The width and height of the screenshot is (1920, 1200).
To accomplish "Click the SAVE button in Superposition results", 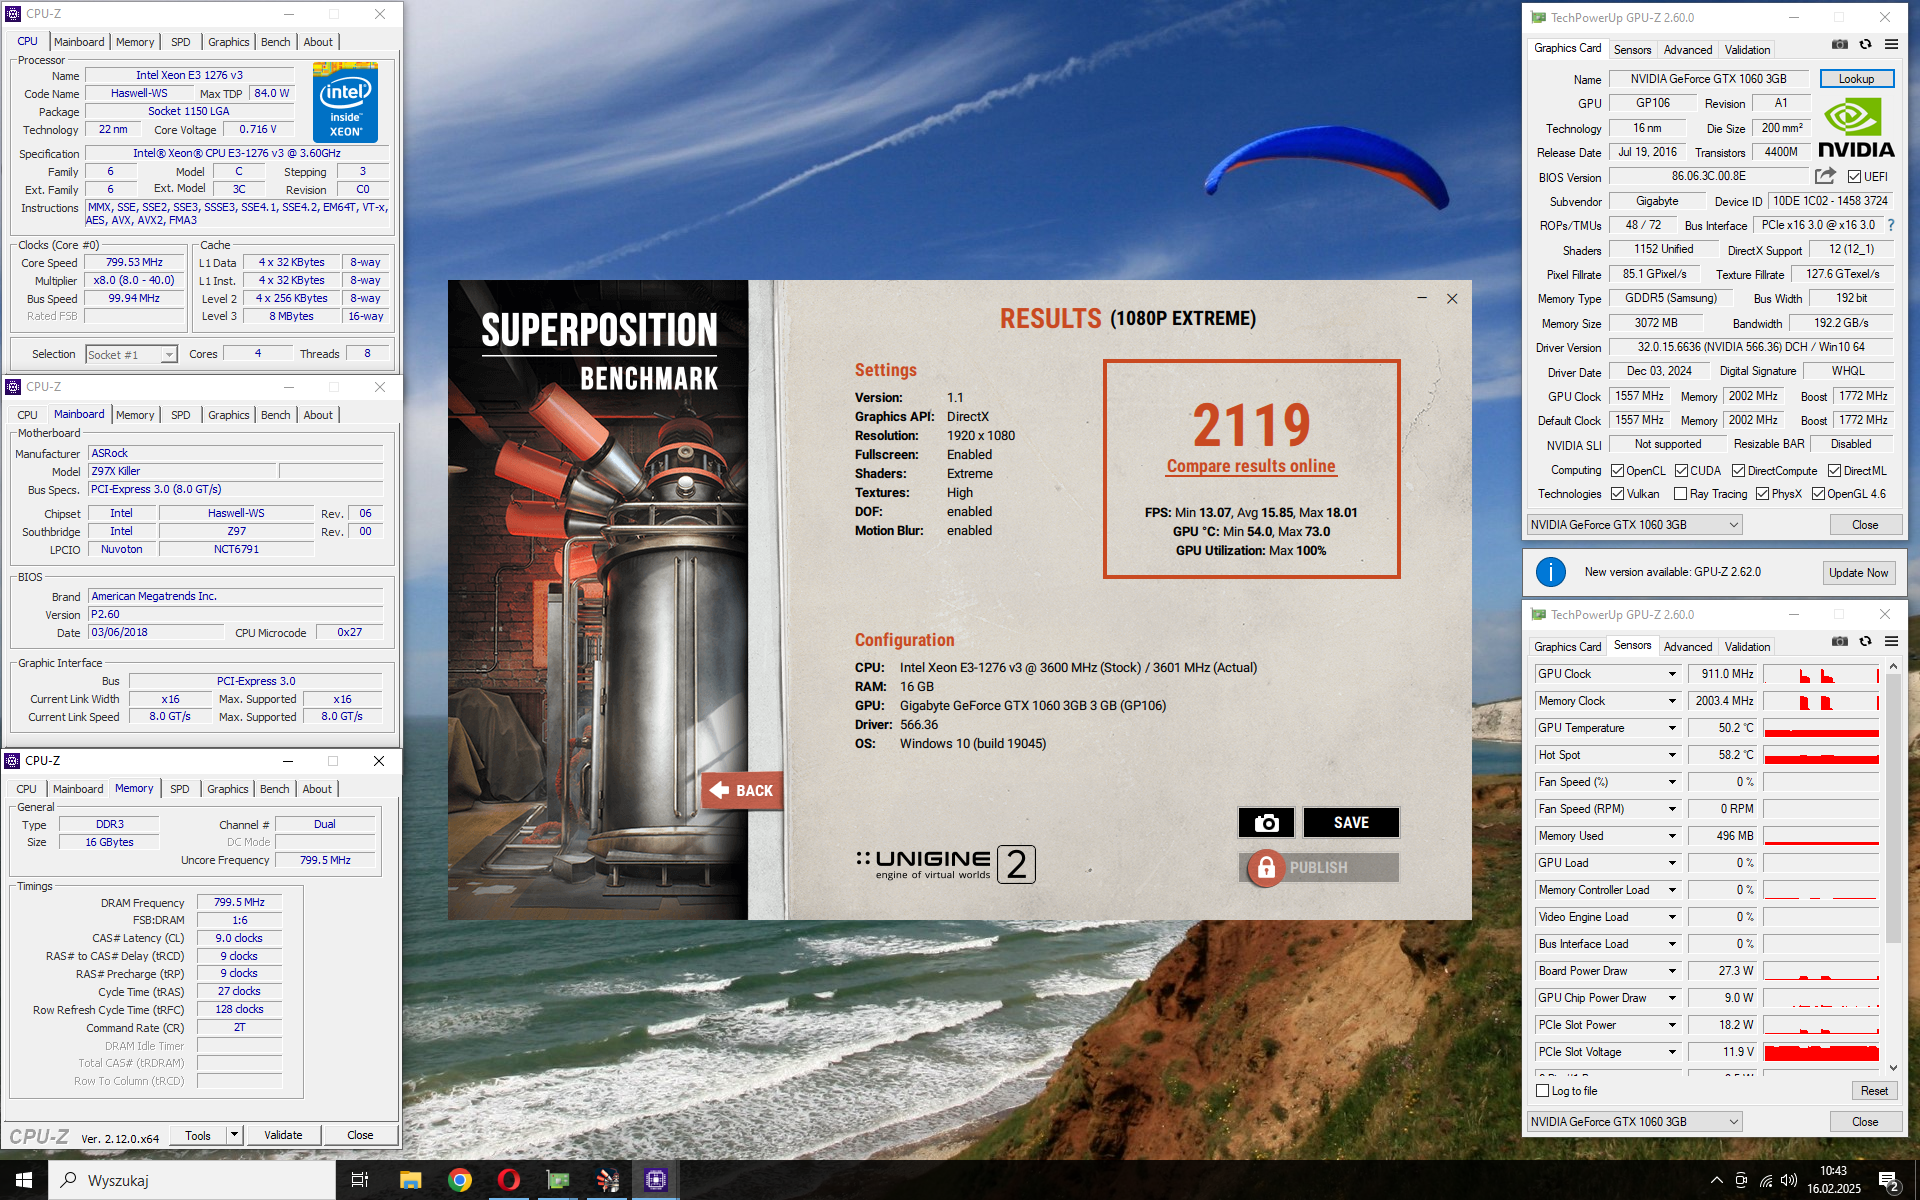I will [x=1351, y=822].
